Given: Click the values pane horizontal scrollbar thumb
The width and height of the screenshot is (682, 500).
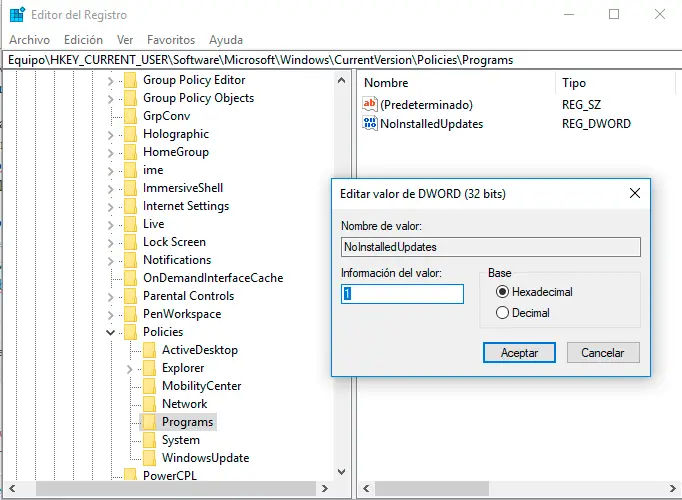Looking at the screenshot, I should (x=432, y=489).
